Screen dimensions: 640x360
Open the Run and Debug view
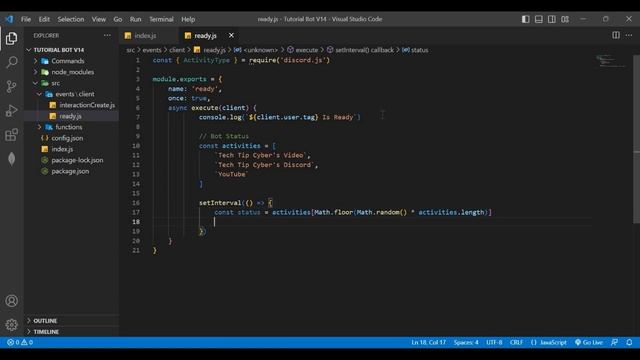click(x=11, y=110)
